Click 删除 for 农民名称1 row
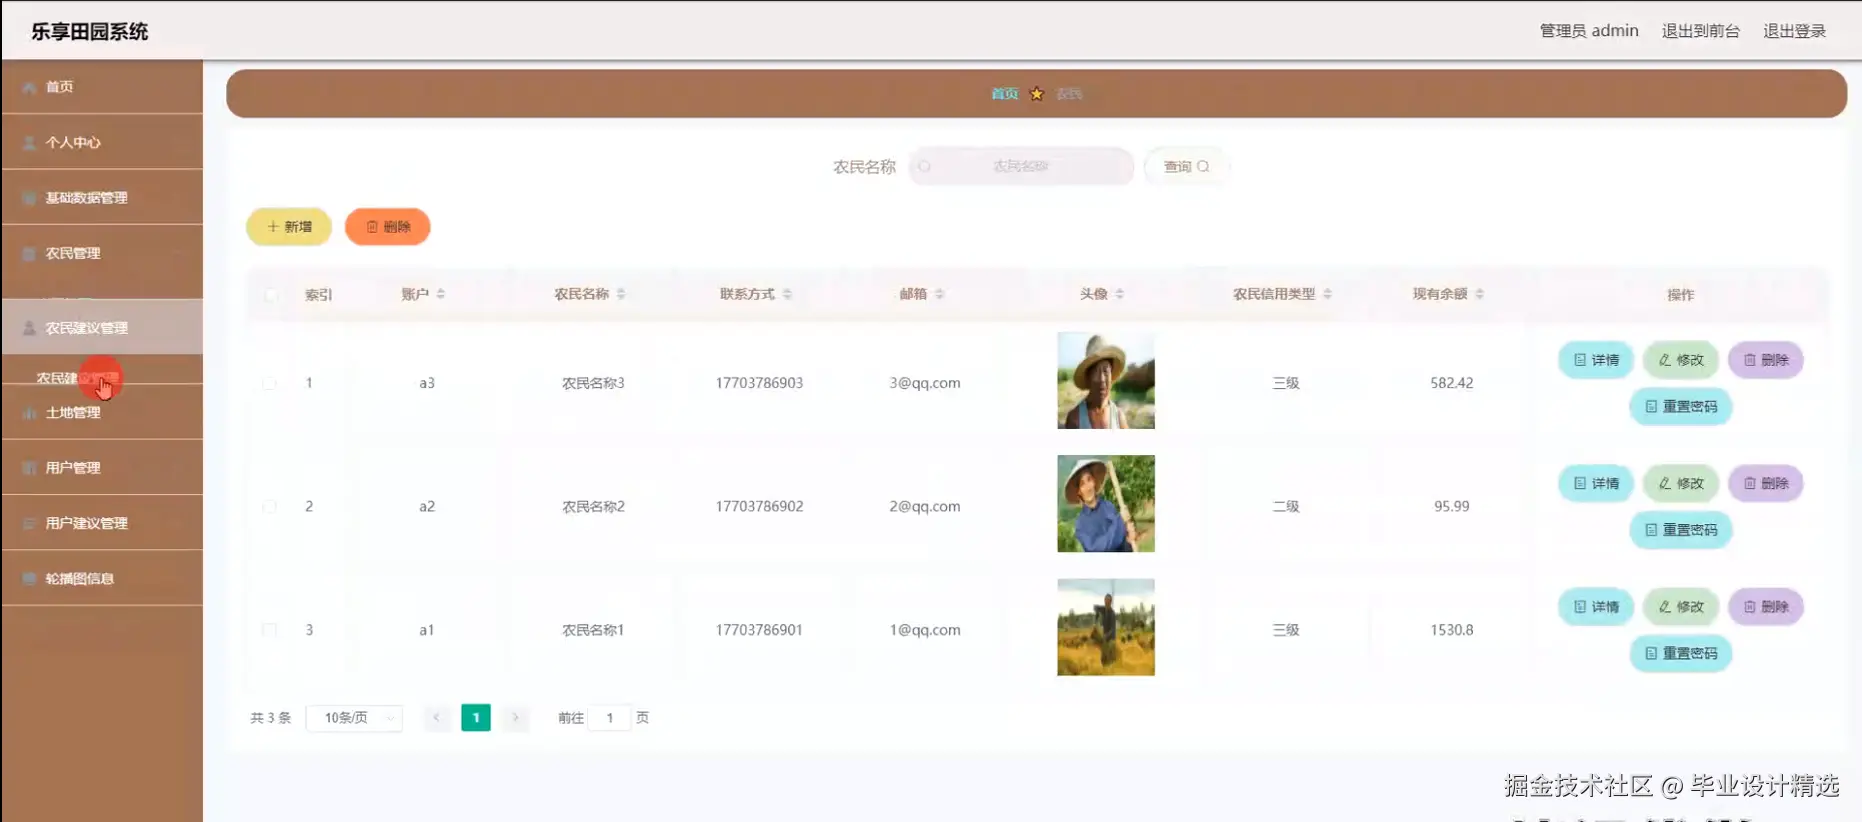 (1766, 607)
